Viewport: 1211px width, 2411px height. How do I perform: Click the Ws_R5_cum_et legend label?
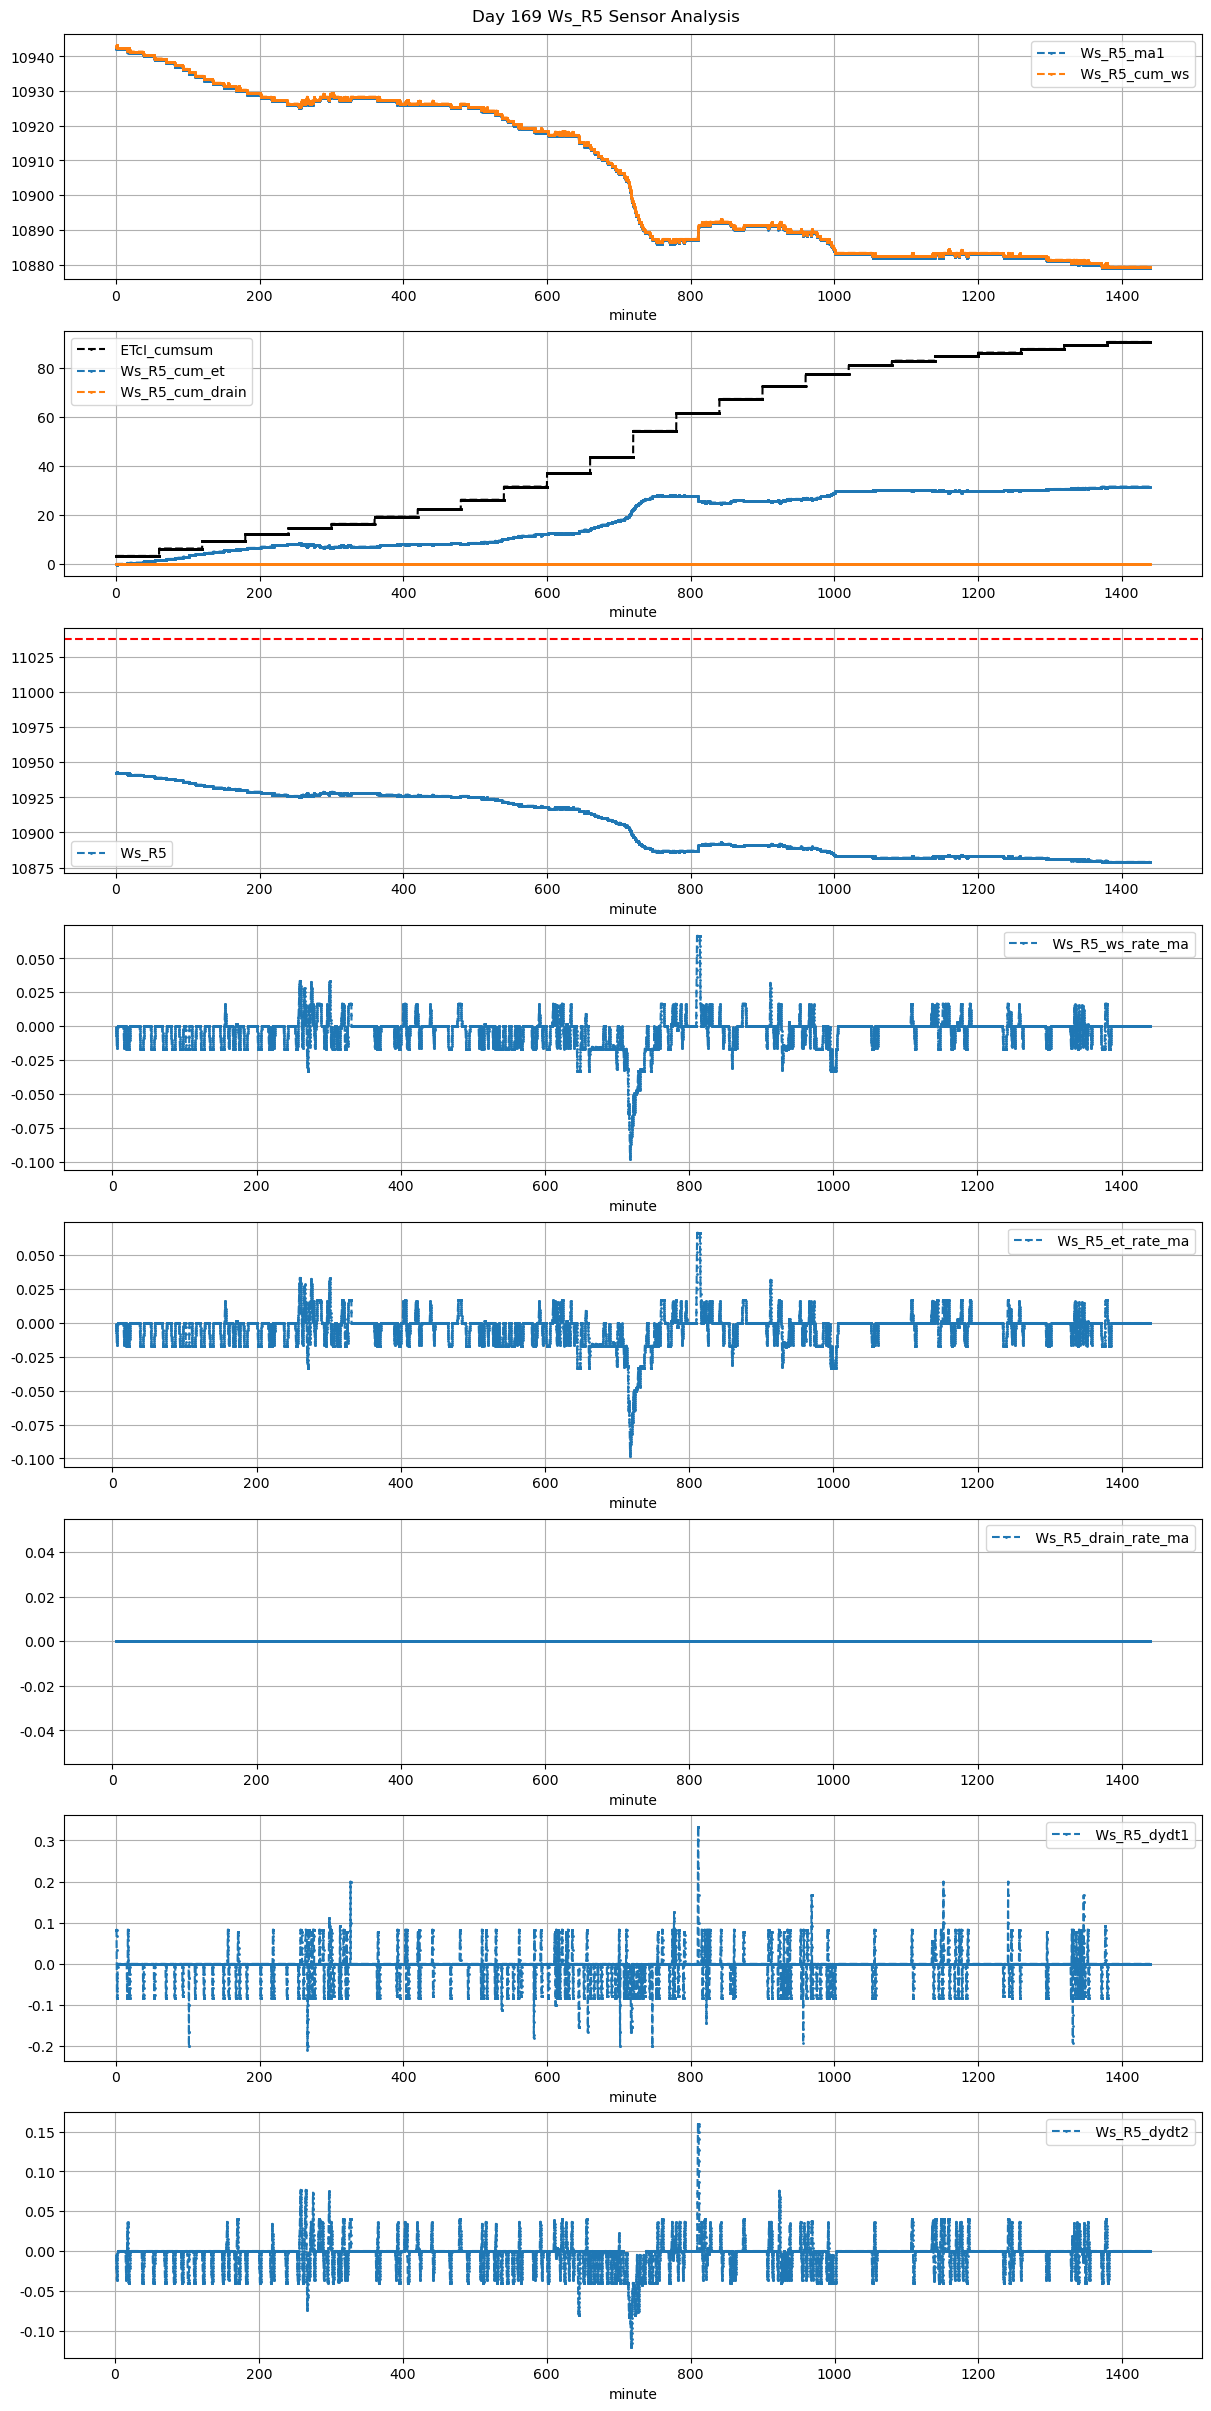pos(172,371)
